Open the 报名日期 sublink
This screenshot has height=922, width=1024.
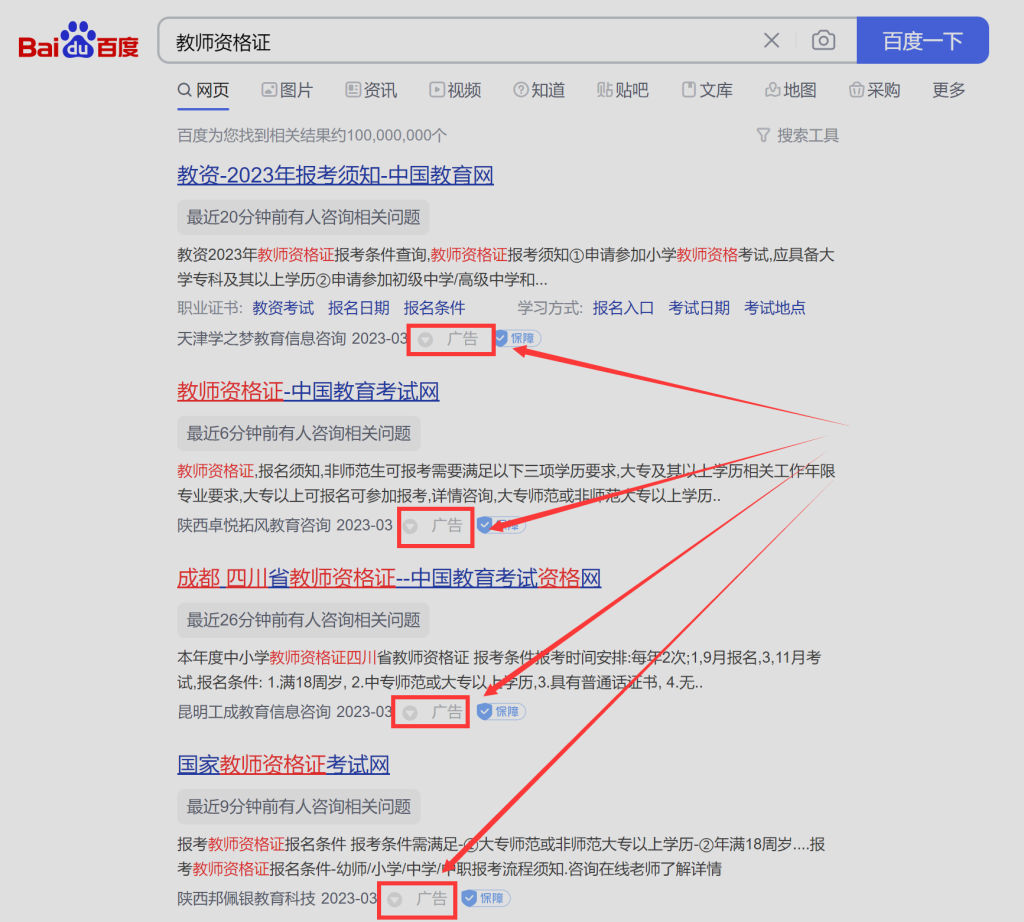(359, 308)
